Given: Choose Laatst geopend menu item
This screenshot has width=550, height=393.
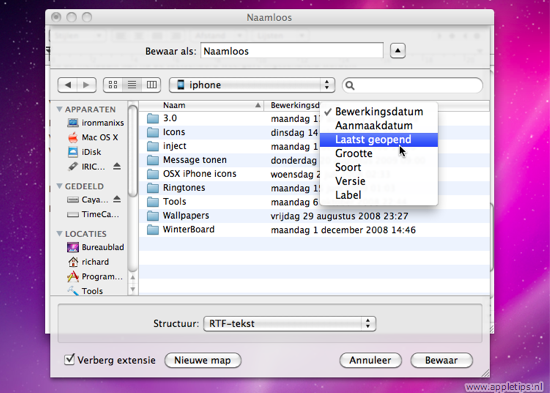Looking at the screenshot, I should point(379,140).
